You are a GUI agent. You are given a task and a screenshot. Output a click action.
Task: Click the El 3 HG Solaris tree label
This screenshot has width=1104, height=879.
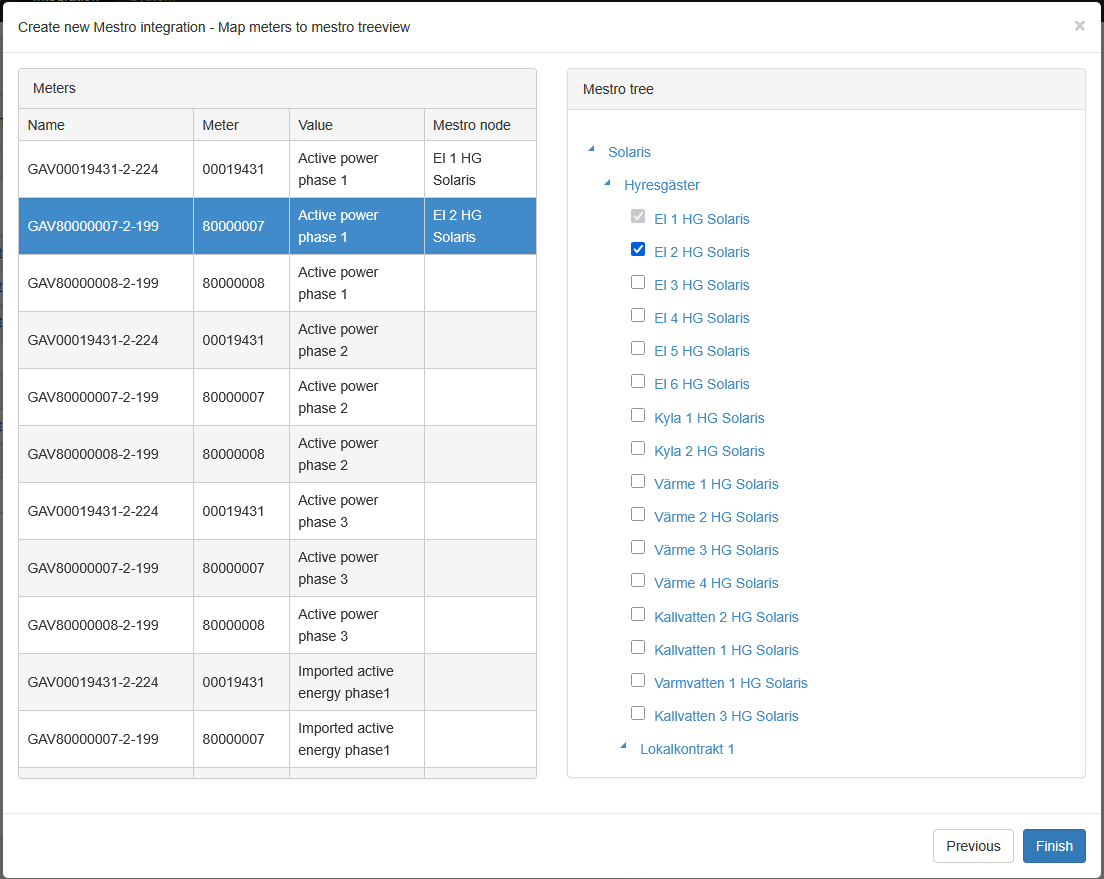702,285
